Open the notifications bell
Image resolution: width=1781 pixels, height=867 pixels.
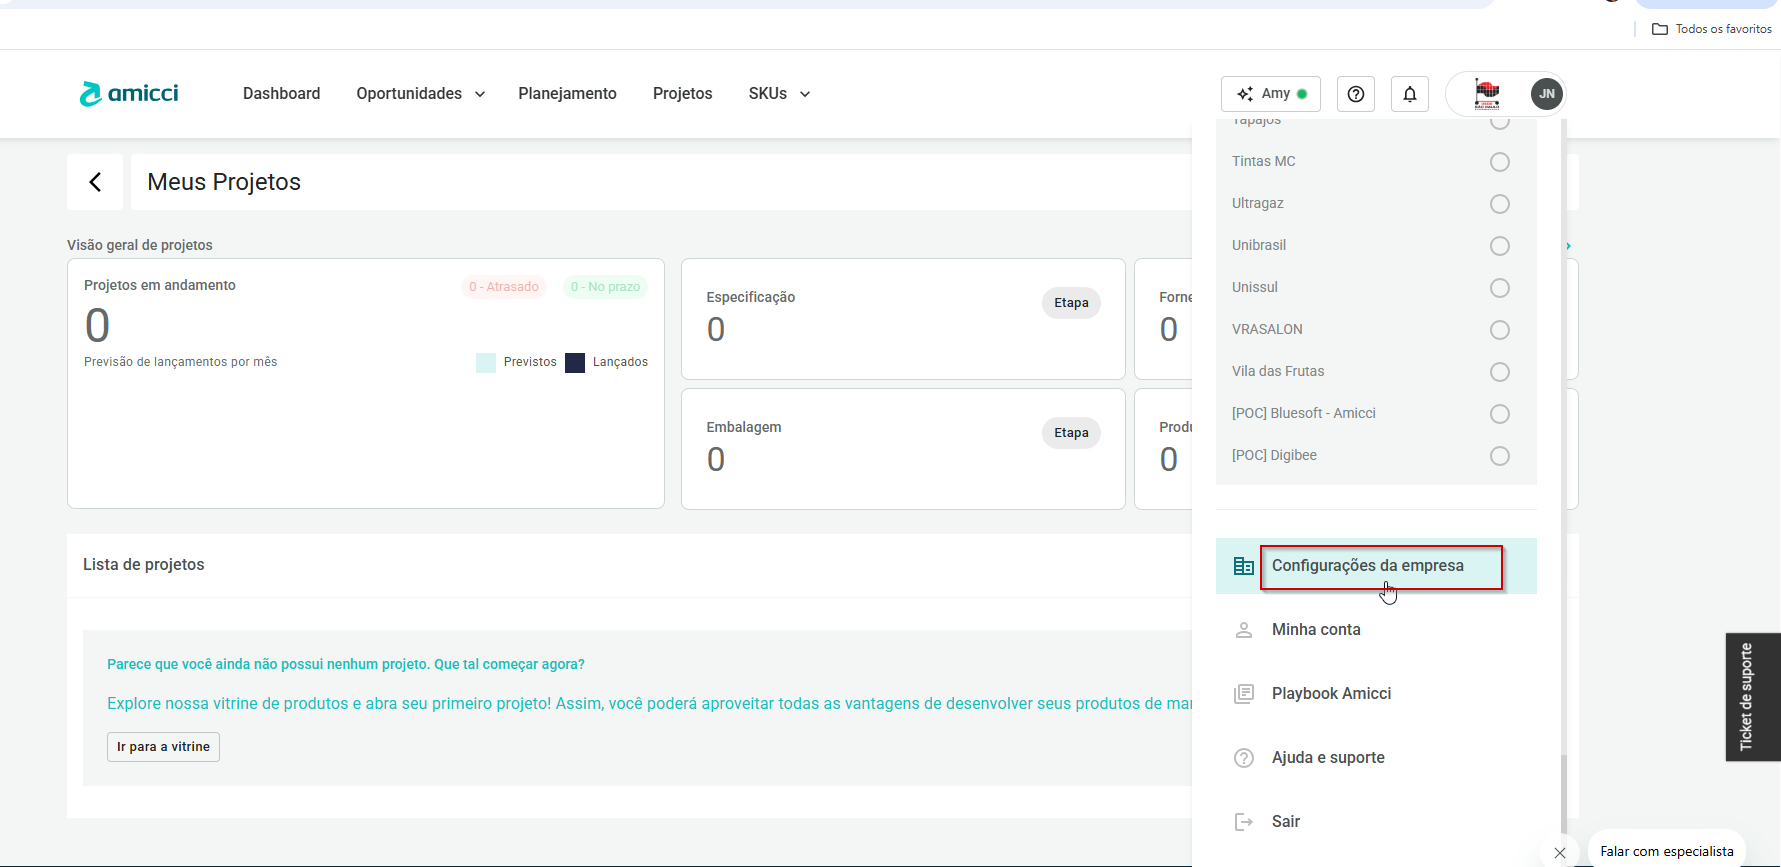[1409, 94]
